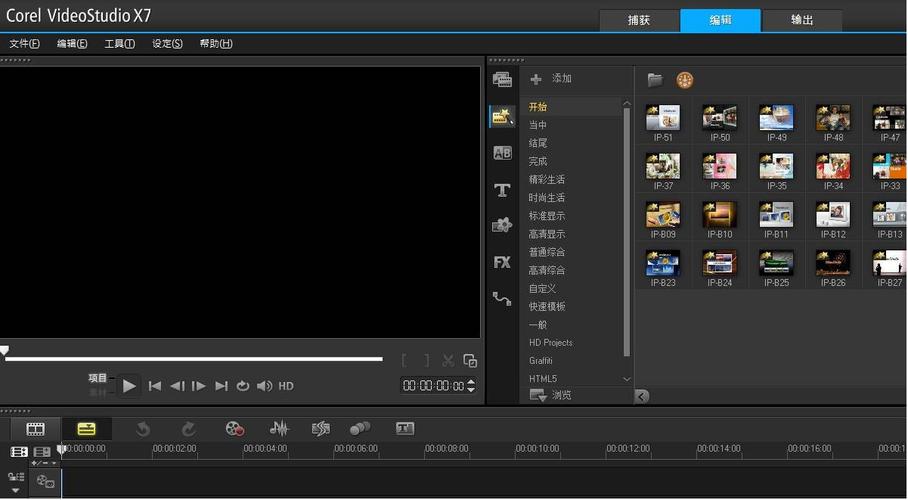Click the 添加 add button
This screenshot has width=908, height=500.
click(x=551, y=79)
